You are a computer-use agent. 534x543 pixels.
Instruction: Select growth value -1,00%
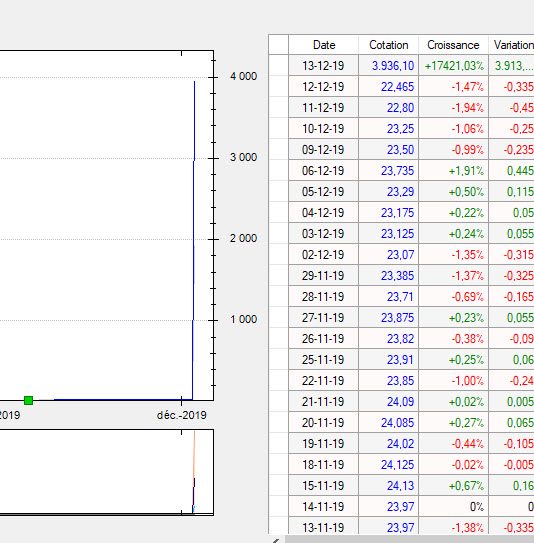453,381
